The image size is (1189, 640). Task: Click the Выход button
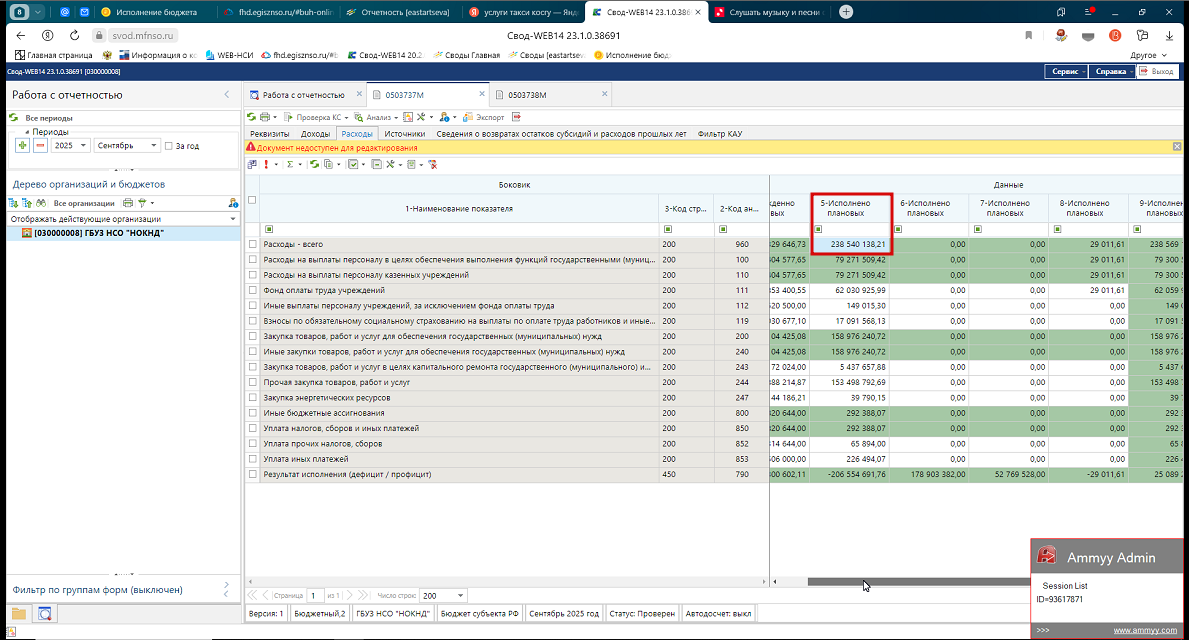[x=1157, y=72]
